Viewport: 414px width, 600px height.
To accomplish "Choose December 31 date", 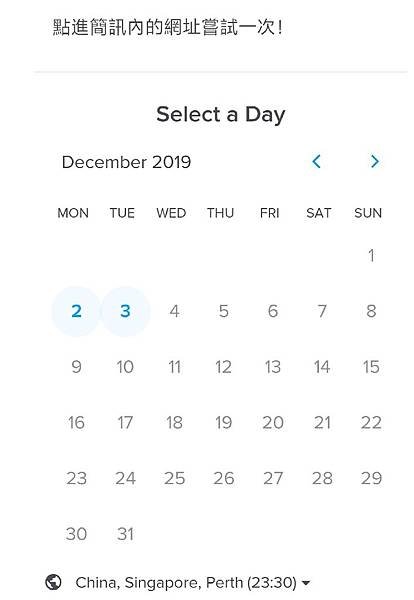I will [126, 534].
